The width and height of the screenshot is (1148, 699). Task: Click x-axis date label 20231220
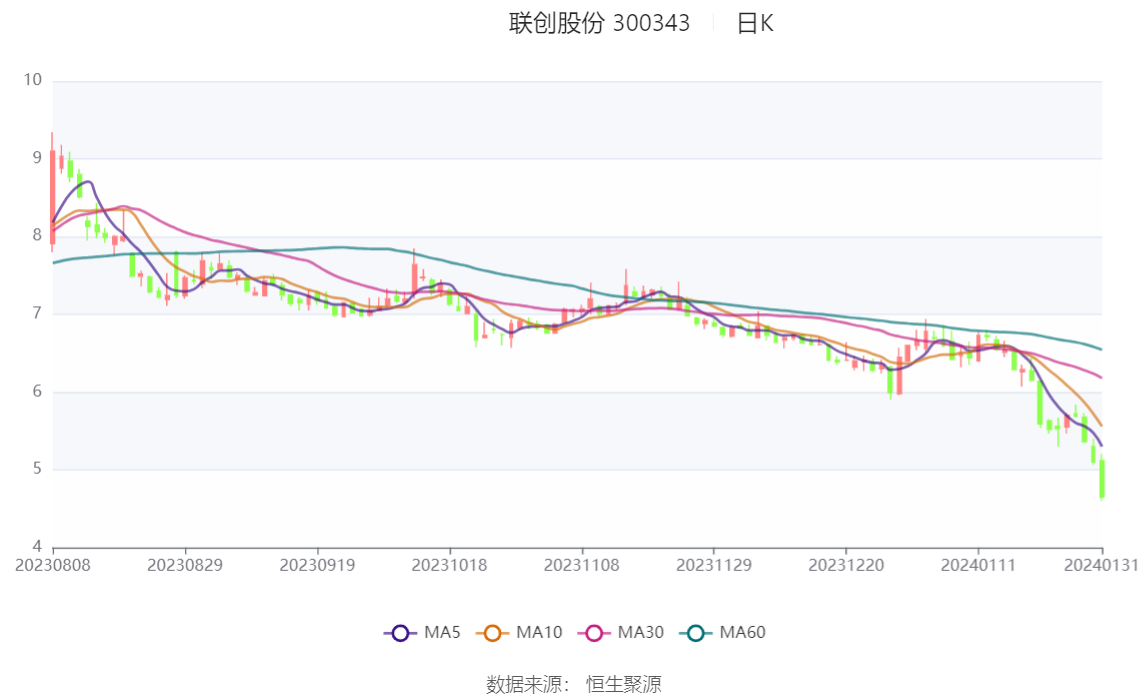click(x=846, y=565)
